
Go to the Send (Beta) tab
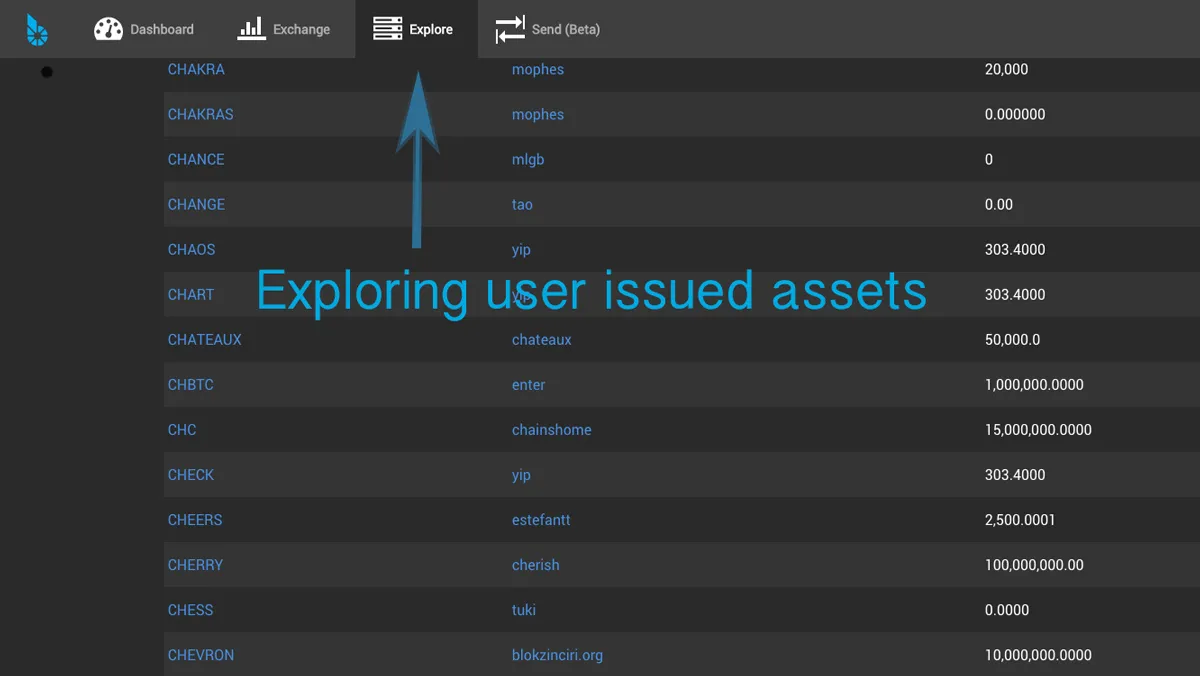pos(548,29)
